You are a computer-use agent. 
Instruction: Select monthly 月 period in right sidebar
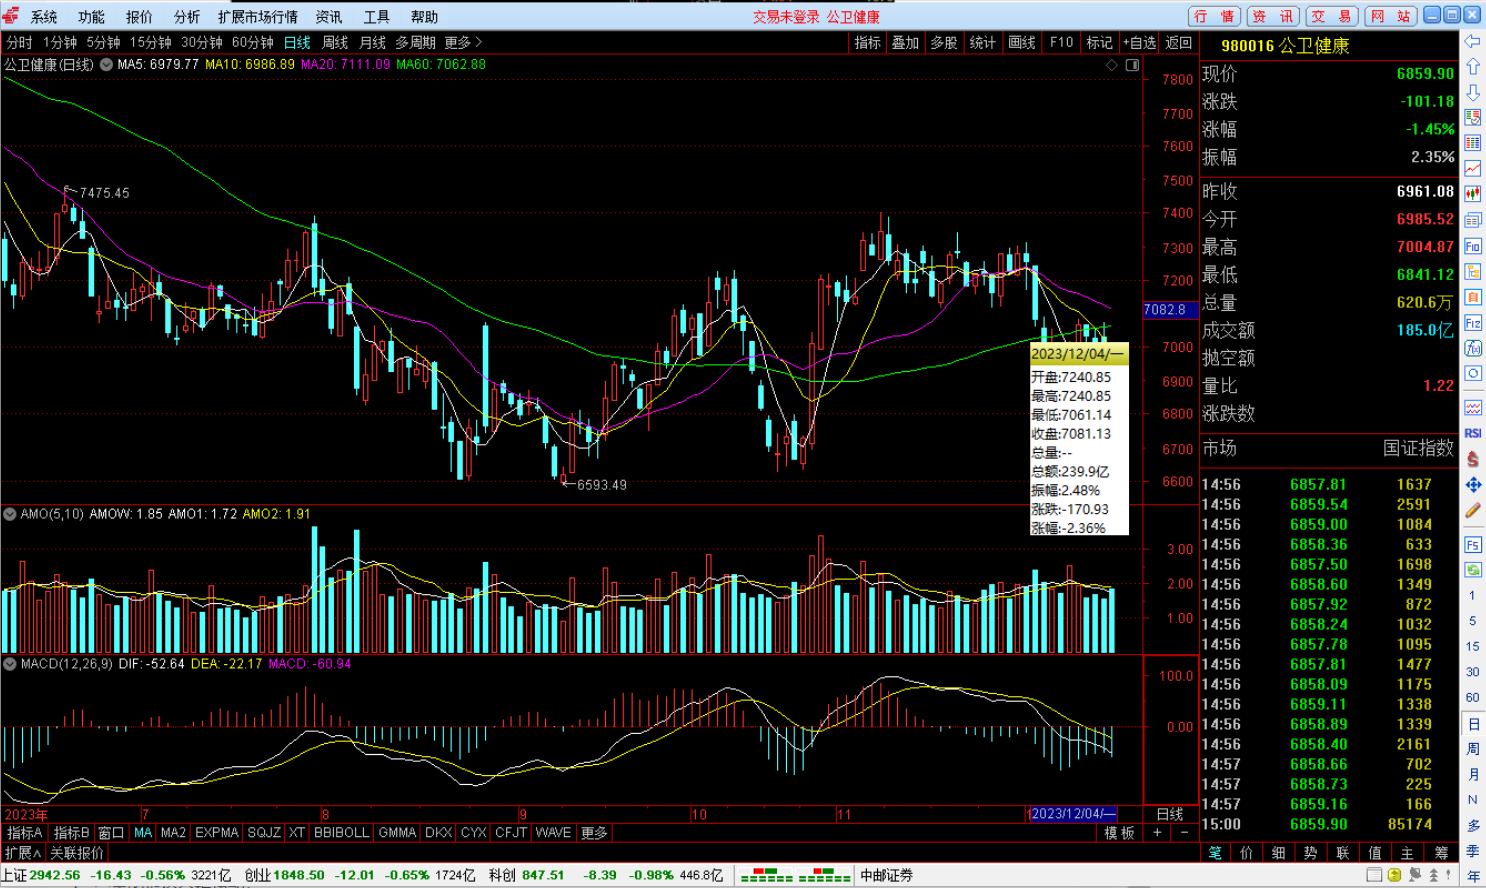click(x=1473, y=775)
